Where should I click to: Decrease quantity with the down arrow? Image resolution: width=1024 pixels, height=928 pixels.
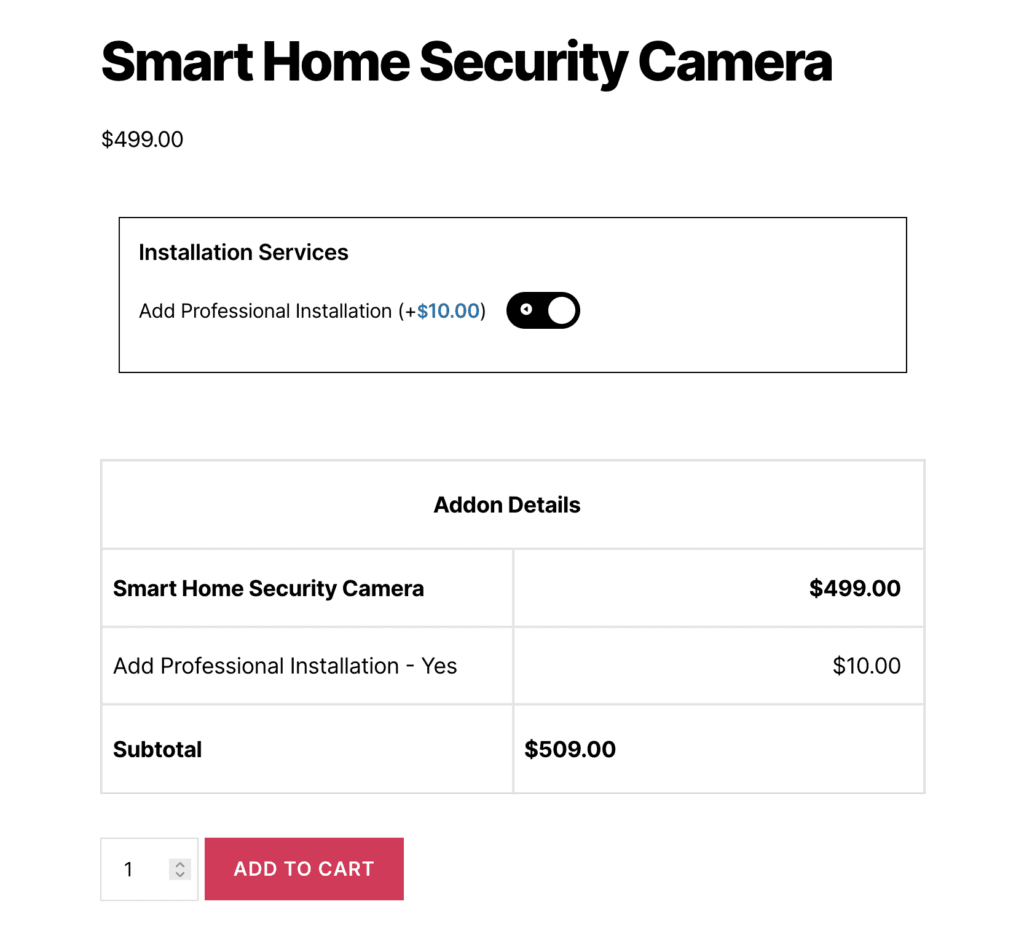pos(180,874)
